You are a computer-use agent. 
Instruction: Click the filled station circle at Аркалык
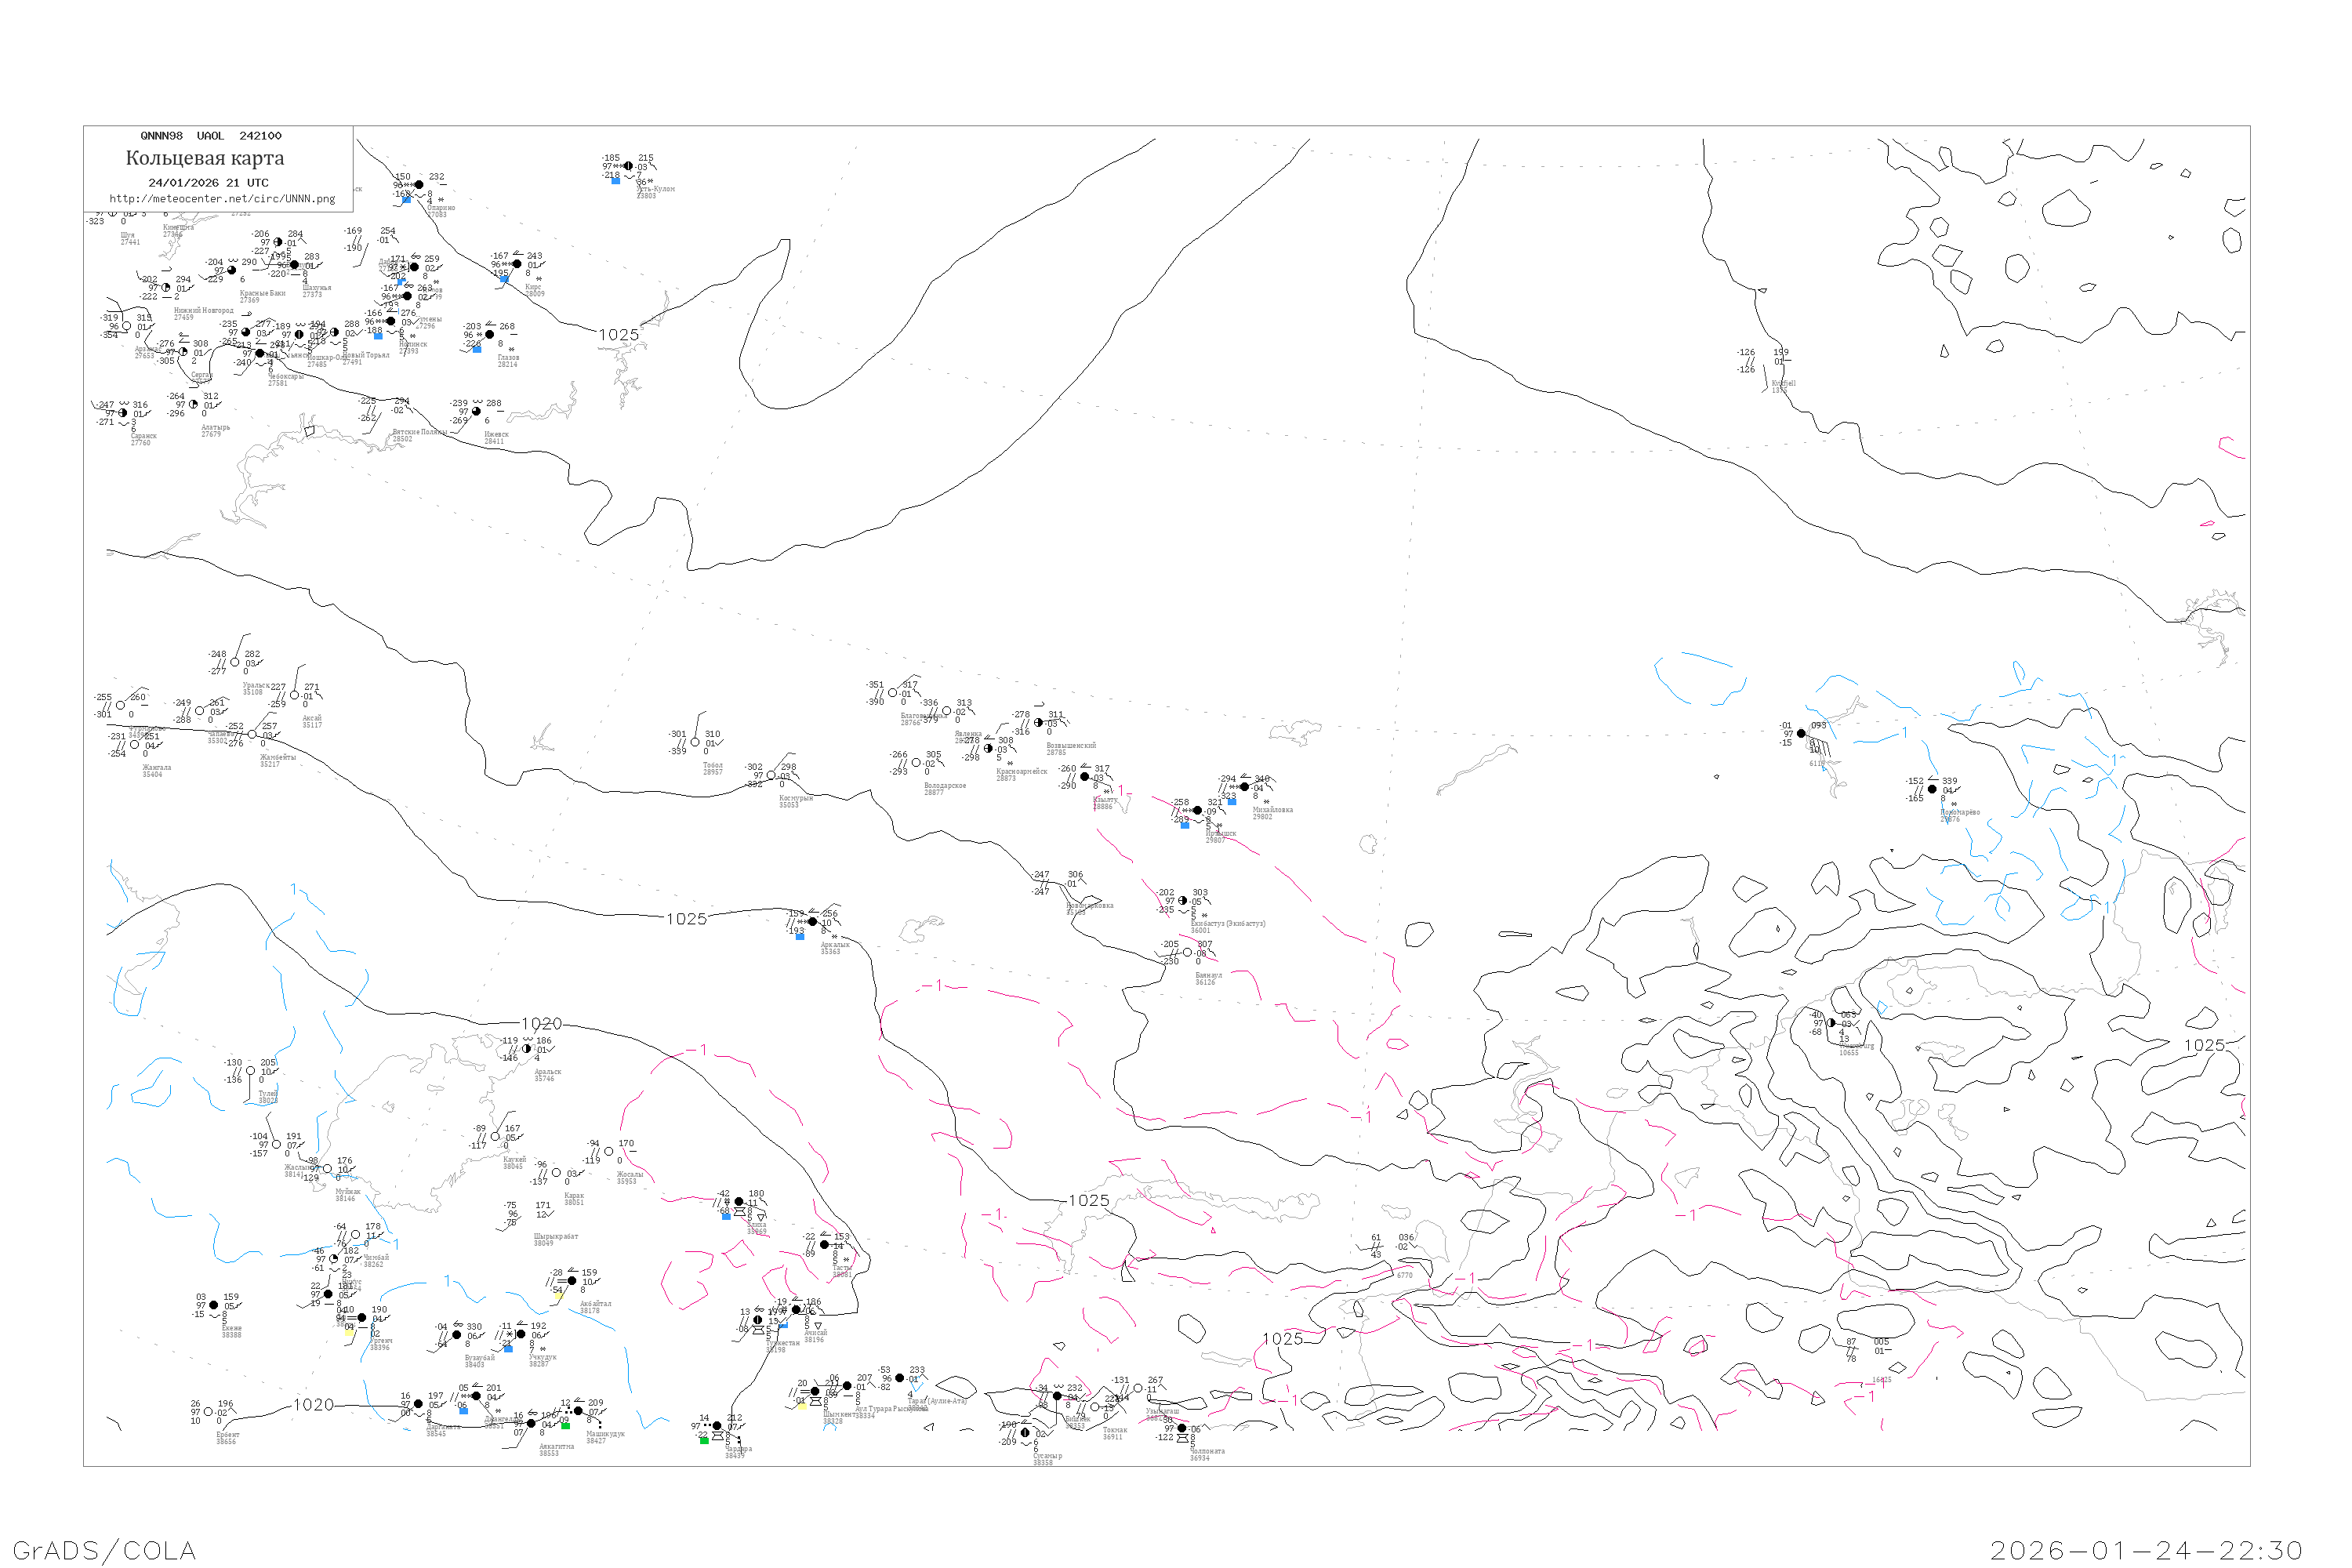point(813,922)
